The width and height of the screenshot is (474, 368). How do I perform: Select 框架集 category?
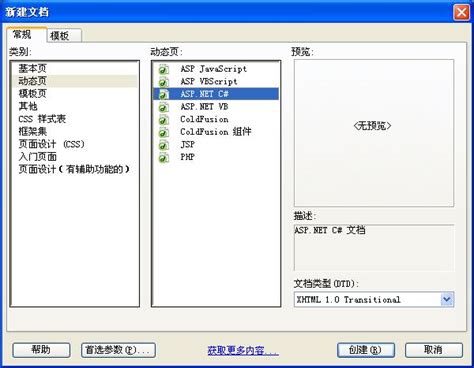click(75, 131)
